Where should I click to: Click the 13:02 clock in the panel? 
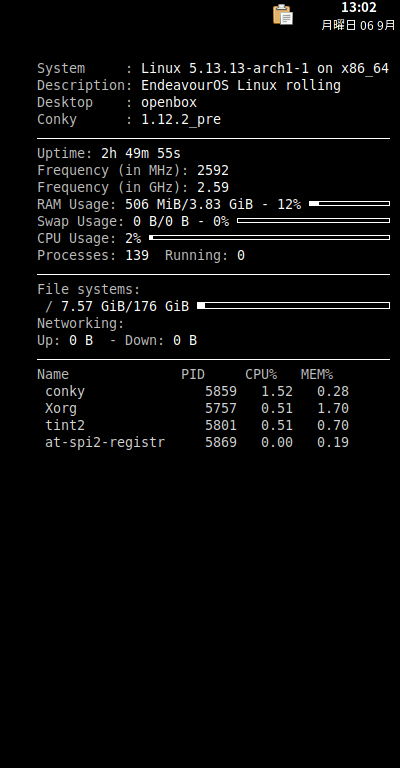358,8
